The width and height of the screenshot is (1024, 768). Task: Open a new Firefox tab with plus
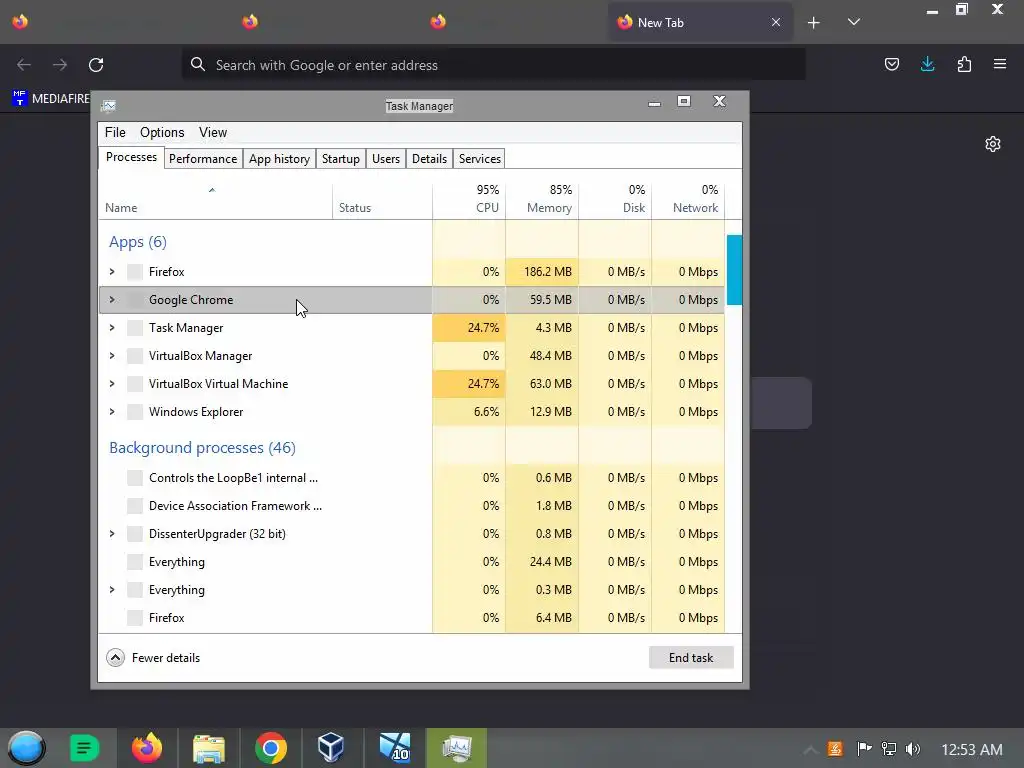coord(813,23)
